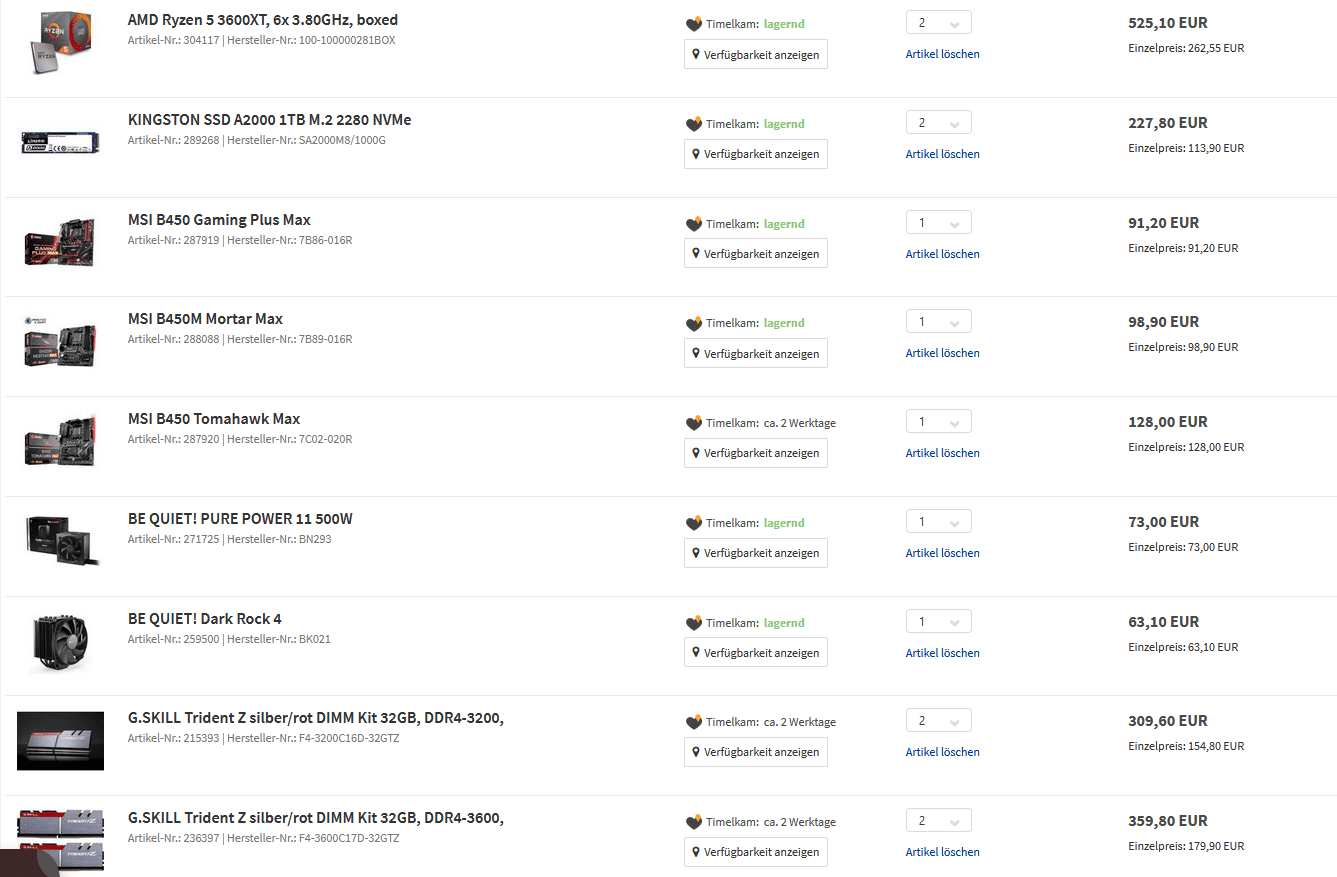Open quantity dropdown for Trident Z DDR4-3200
1337x877 pixels.
click(x=939, y=721)
